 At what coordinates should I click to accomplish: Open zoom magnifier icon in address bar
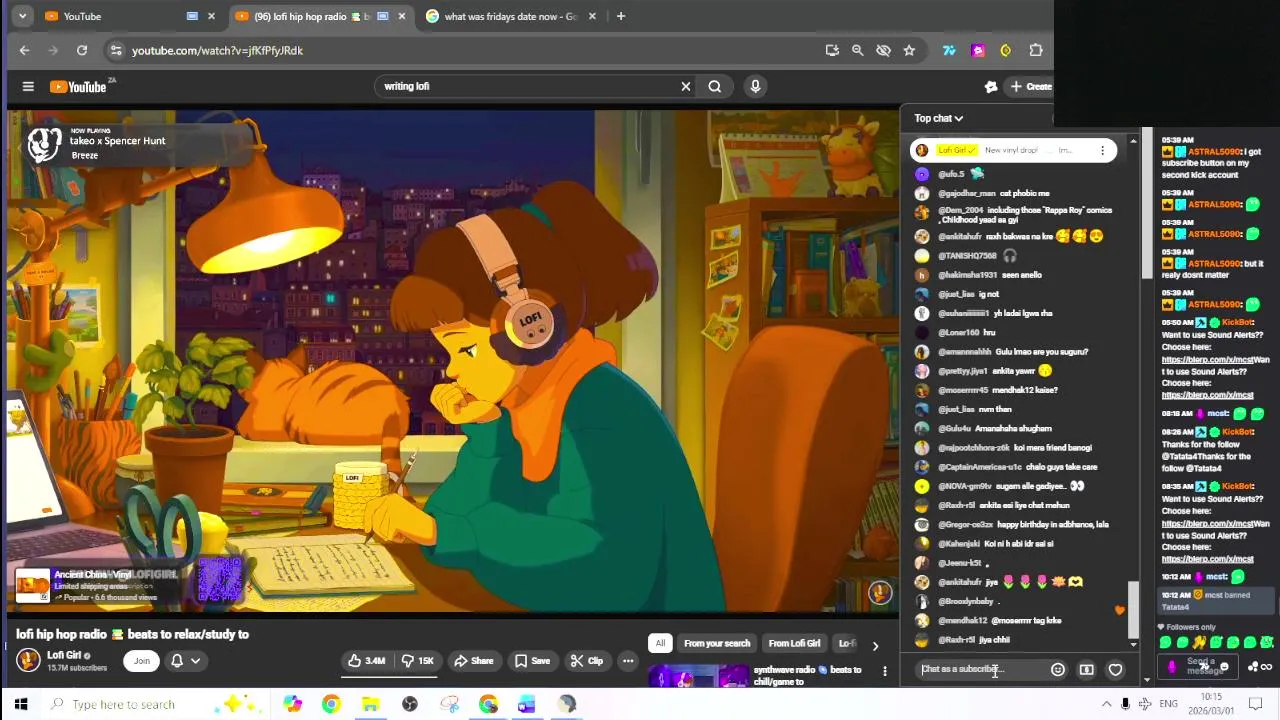pos(858,50)
